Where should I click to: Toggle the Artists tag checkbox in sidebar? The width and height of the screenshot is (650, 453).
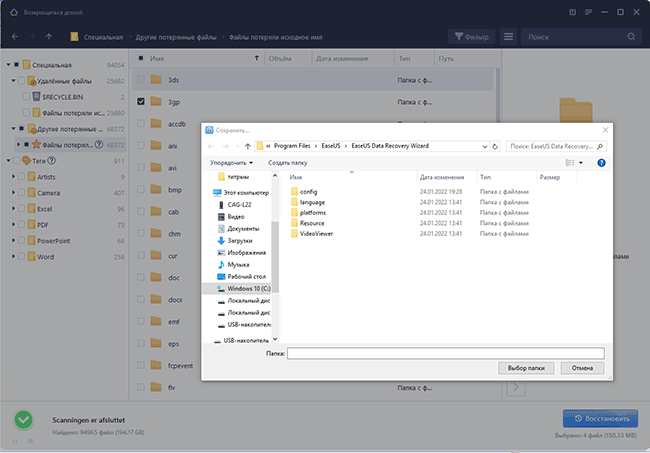click(22, 177)
